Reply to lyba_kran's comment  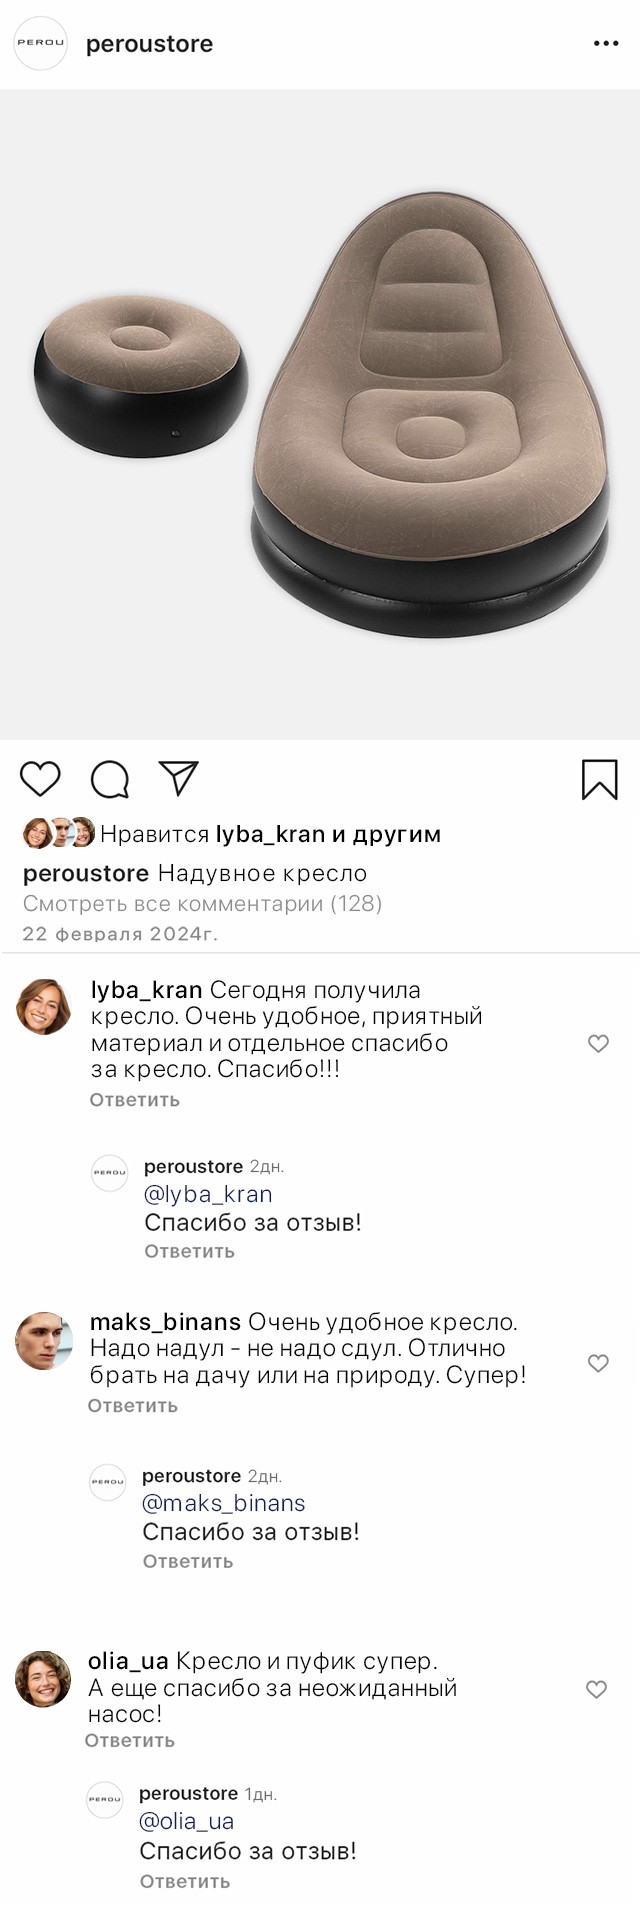coord(135,1100)
